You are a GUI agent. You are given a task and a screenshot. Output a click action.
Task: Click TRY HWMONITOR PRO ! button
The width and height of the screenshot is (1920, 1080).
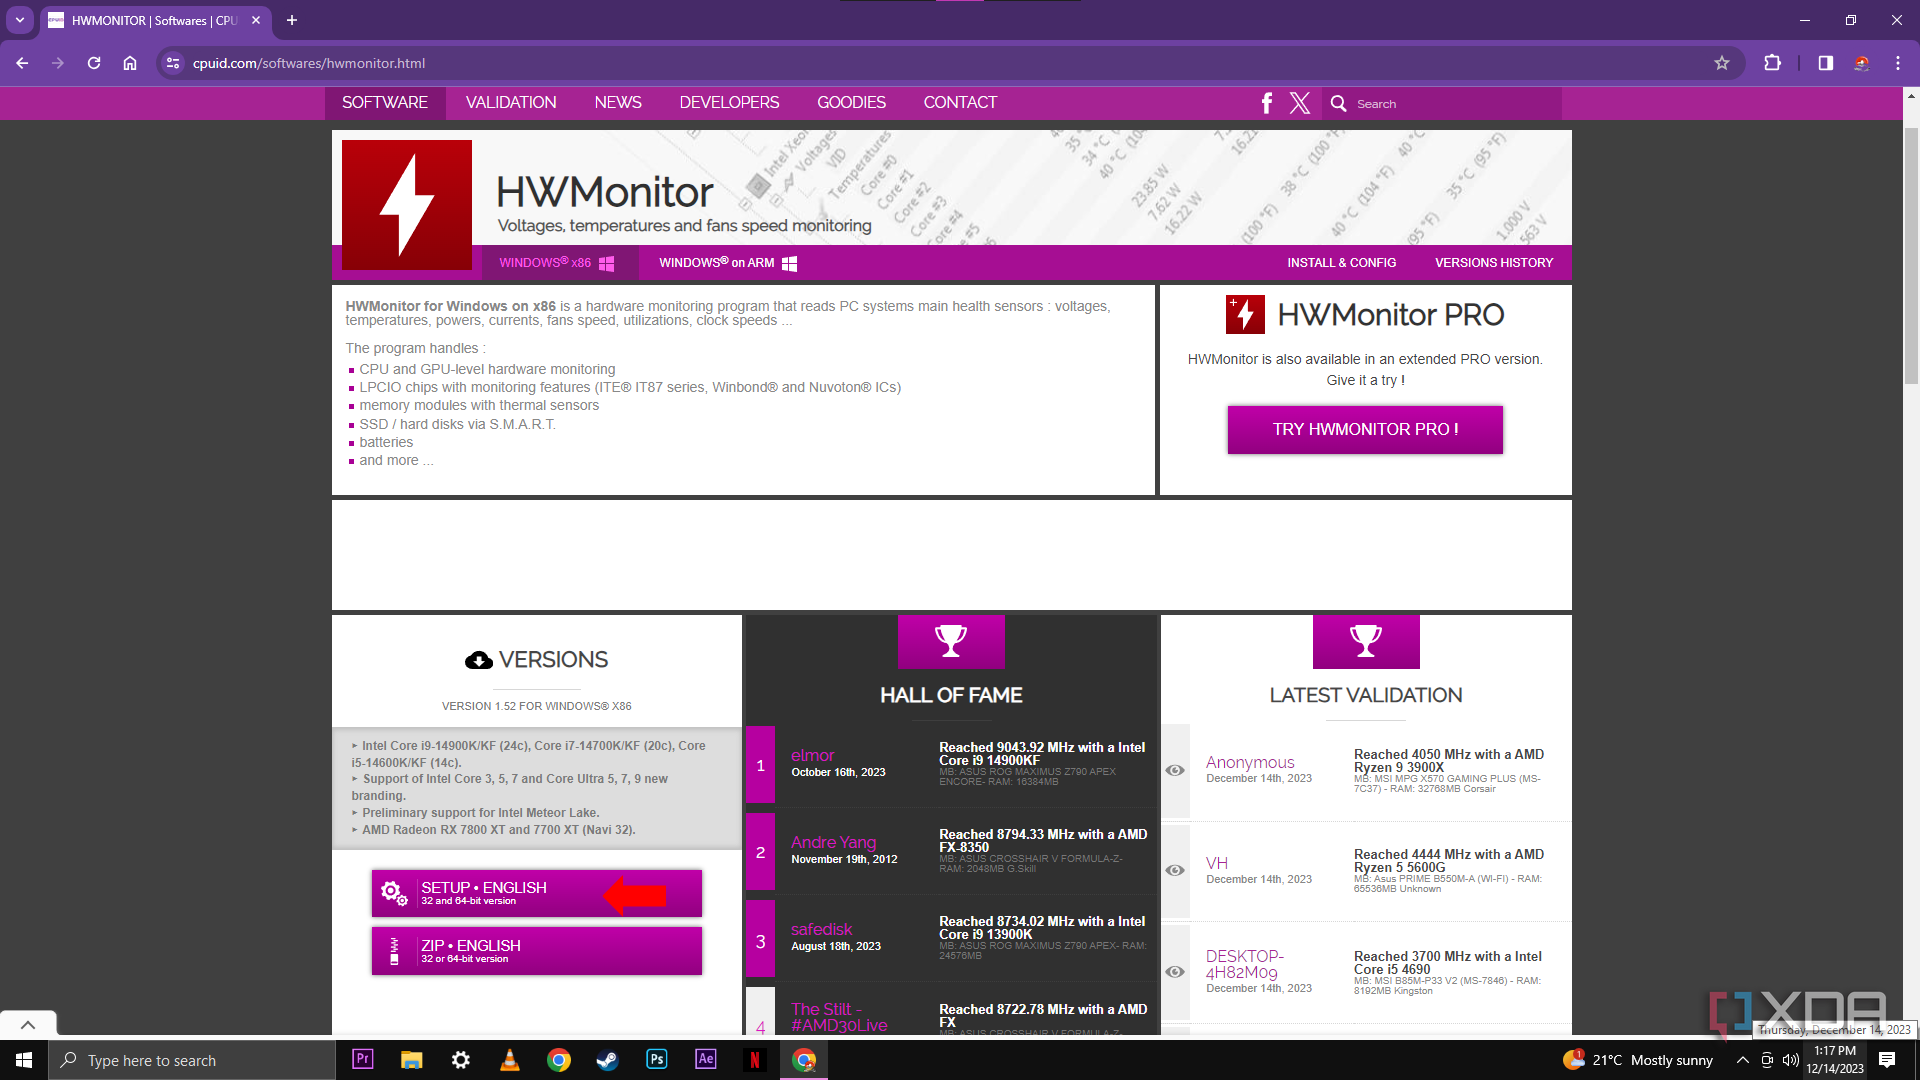point(1364,430)
